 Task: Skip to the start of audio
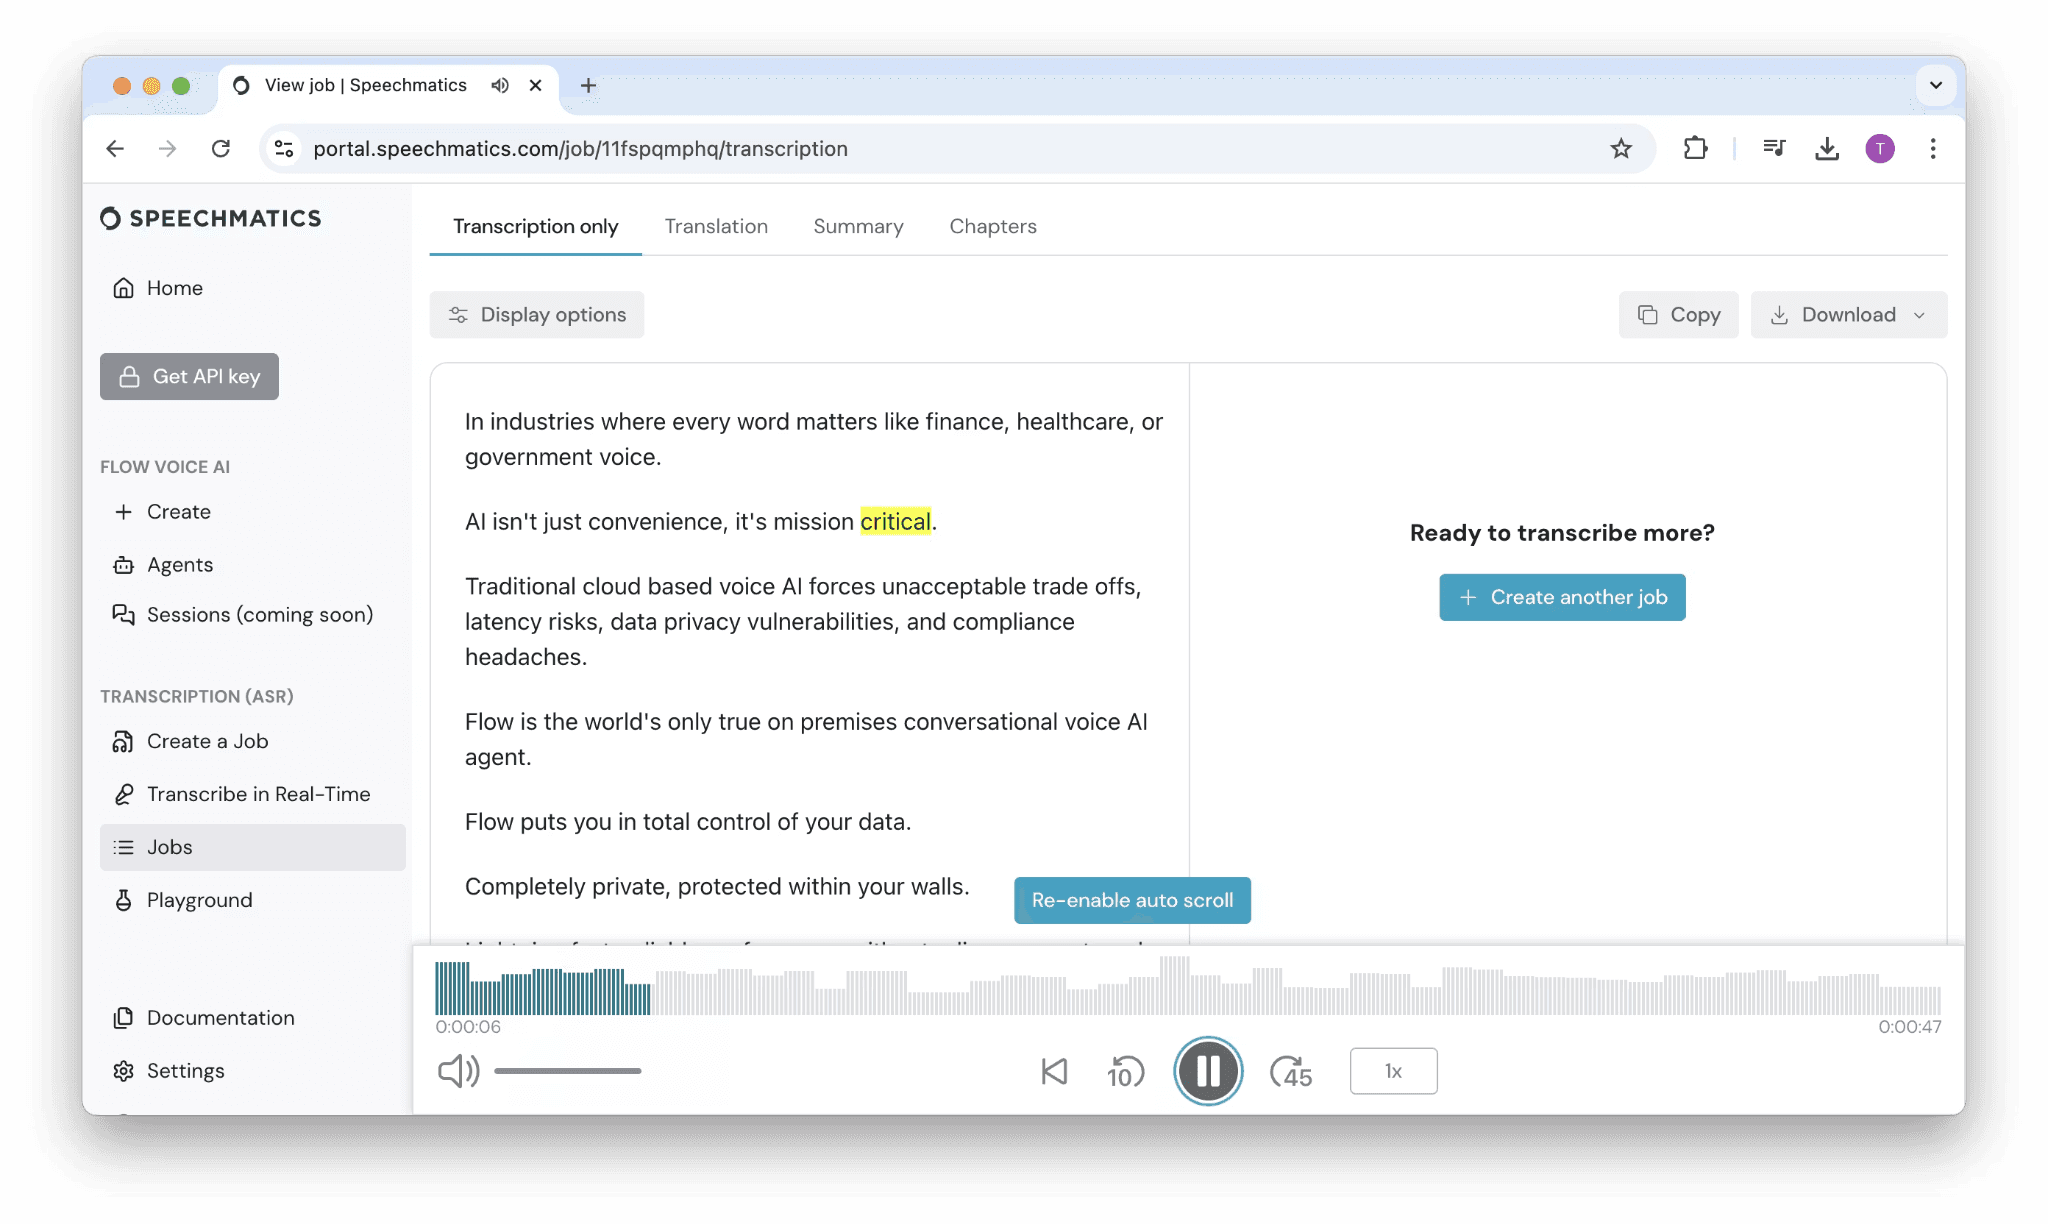[1054, 1072]
